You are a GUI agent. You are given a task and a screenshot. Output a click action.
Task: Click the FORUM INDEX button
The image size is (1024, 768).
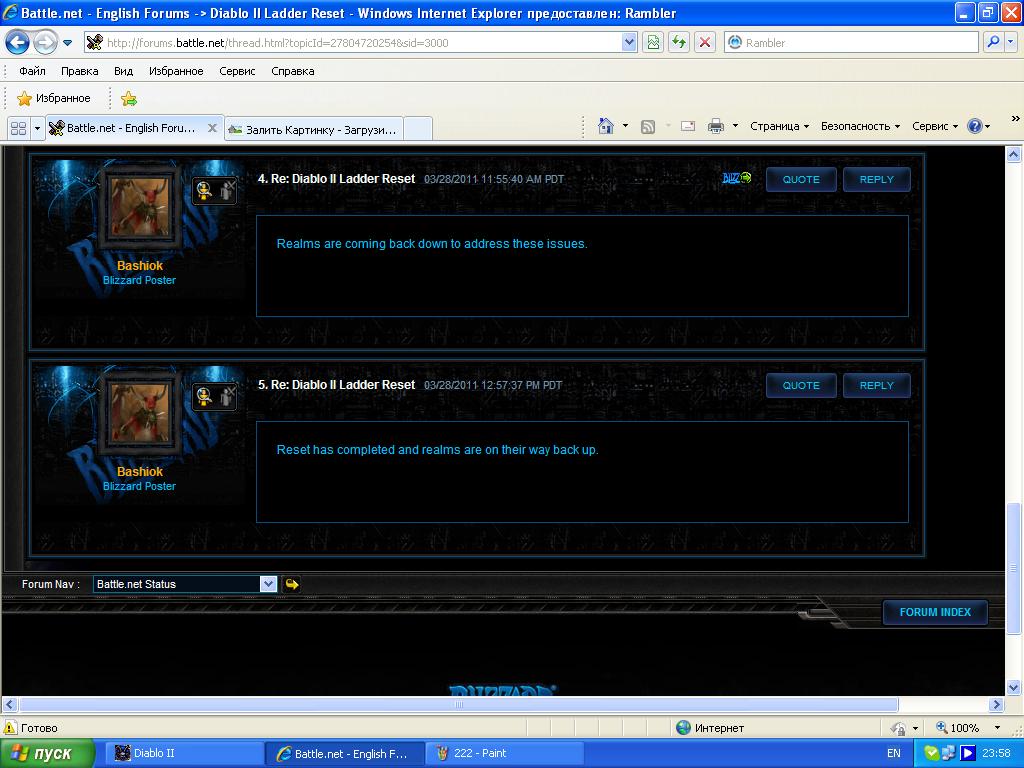click(x=935, y=612)
